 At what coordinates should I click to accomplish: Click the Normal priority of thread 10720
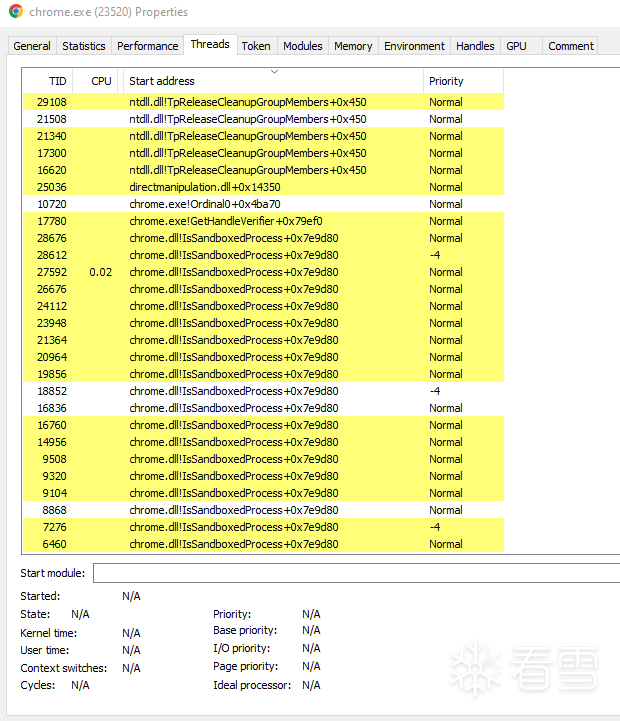click(446, 204)
